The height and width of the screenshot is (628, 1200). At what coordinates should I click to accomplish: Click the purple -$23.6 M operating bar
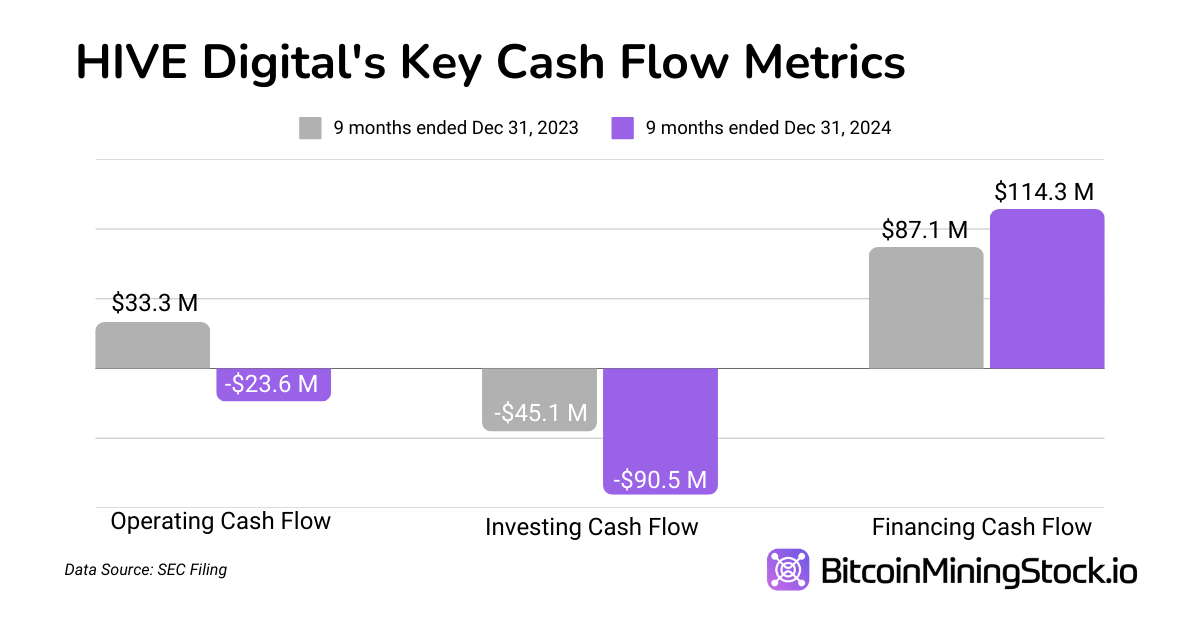coord(273,384)
